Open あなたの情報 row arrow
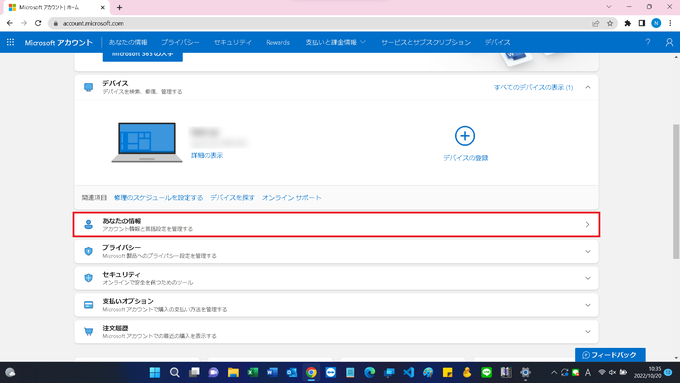The image size is (680, 383). click(x=588, y=224)
